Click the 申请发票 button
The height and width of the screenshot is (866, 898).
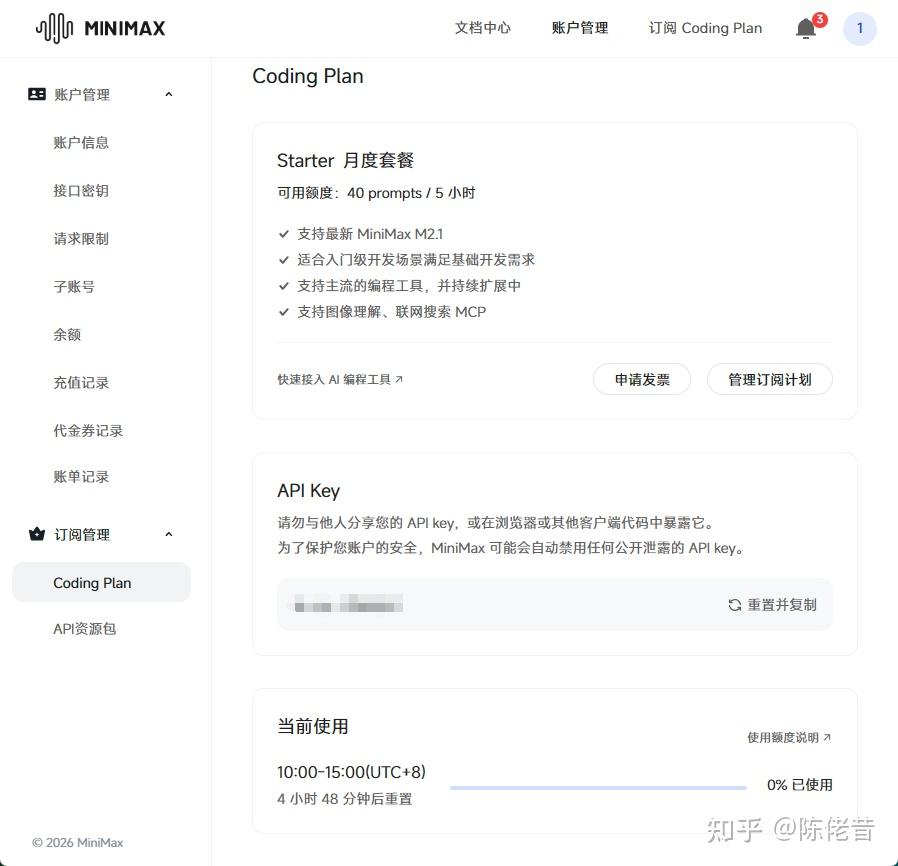[641, 379]
